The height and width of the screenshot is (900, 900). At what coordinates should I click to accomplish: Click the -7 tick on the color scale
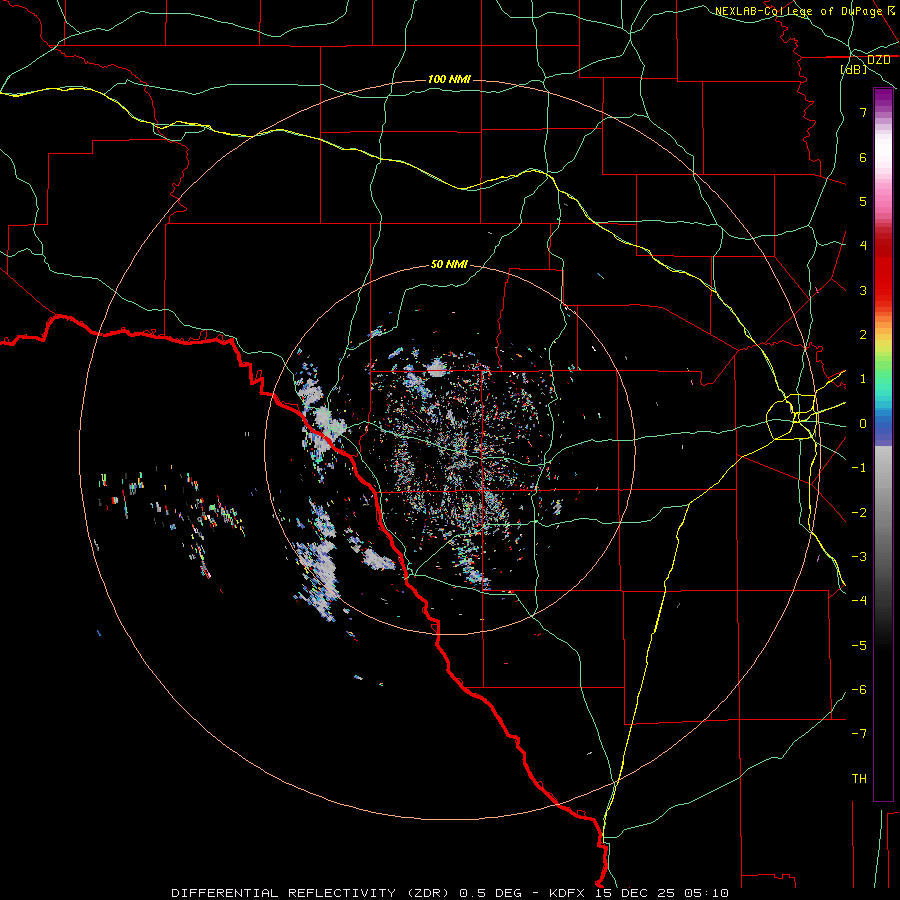coord(859,734)
